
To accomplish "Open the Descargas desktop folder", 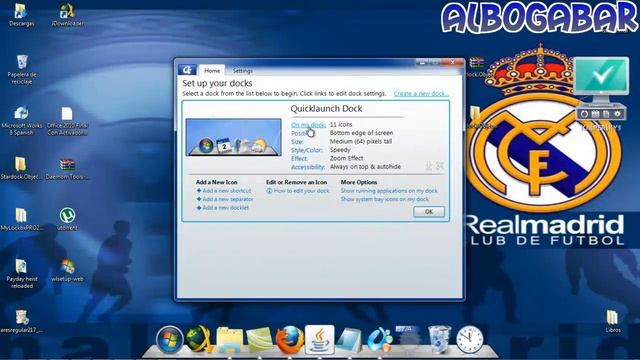I will click(21, 15).
